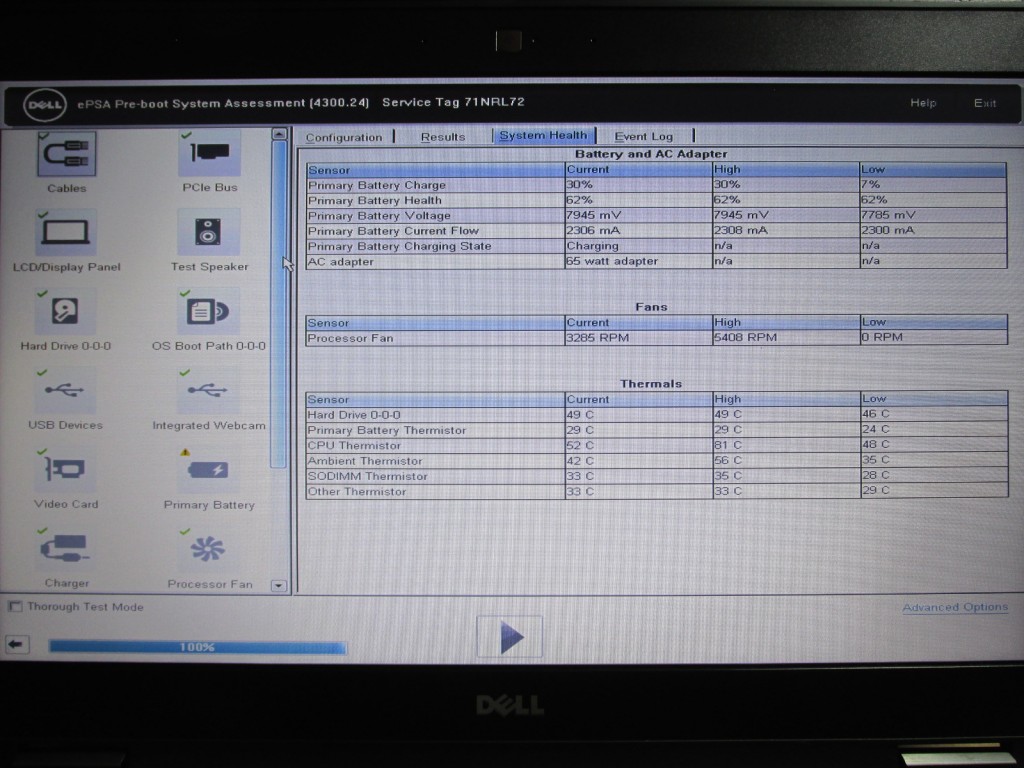Open Advanced Options link
This screenshot has height=768, width=1024.
click(x=955, y=608)
